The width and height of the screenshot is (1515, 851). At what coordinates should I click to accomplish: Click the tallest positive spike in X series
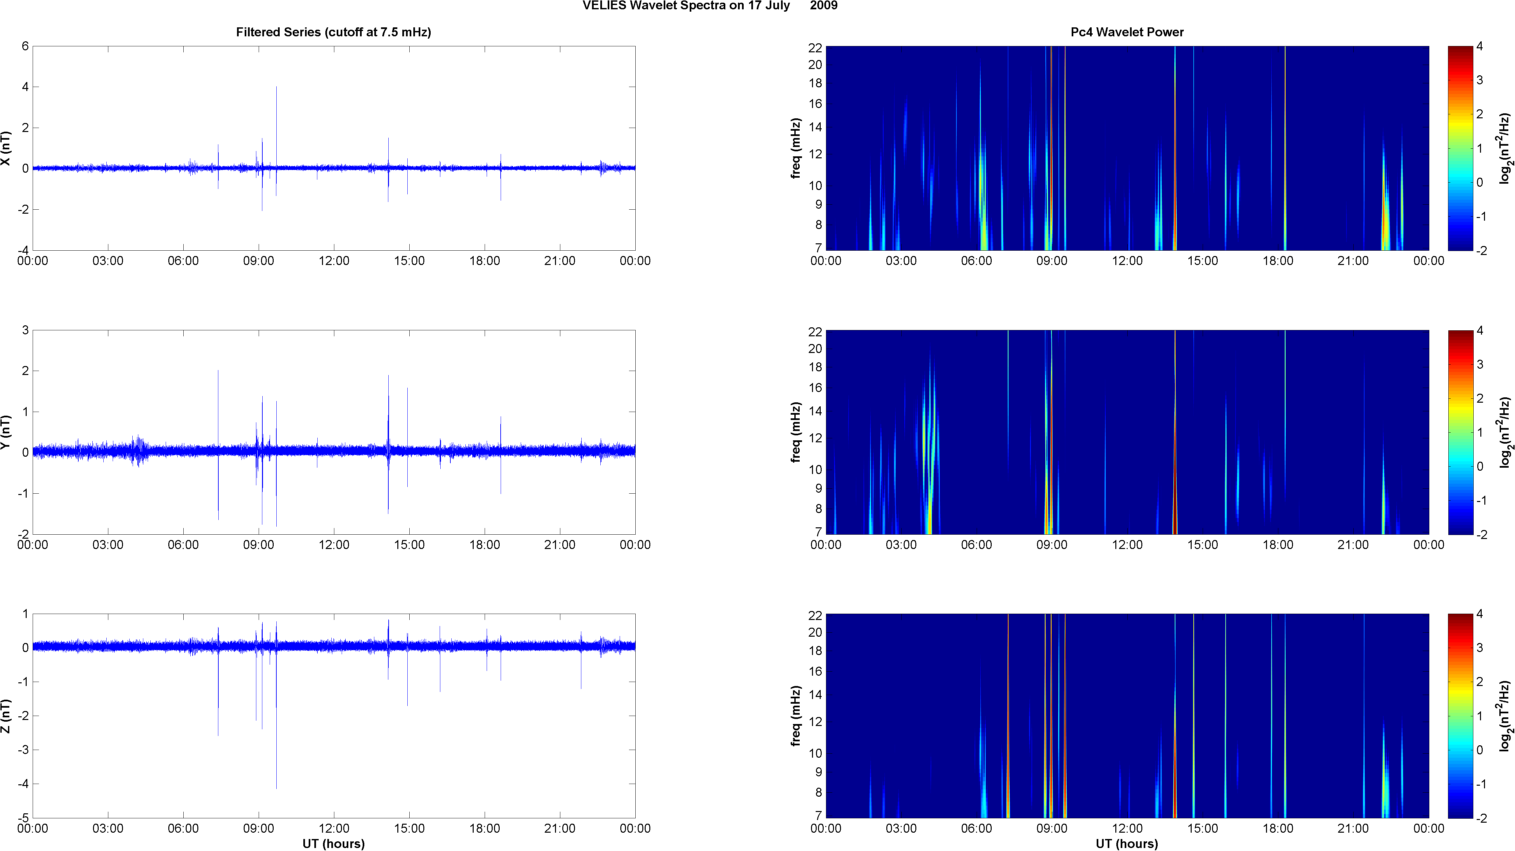(x=277, y=90)
